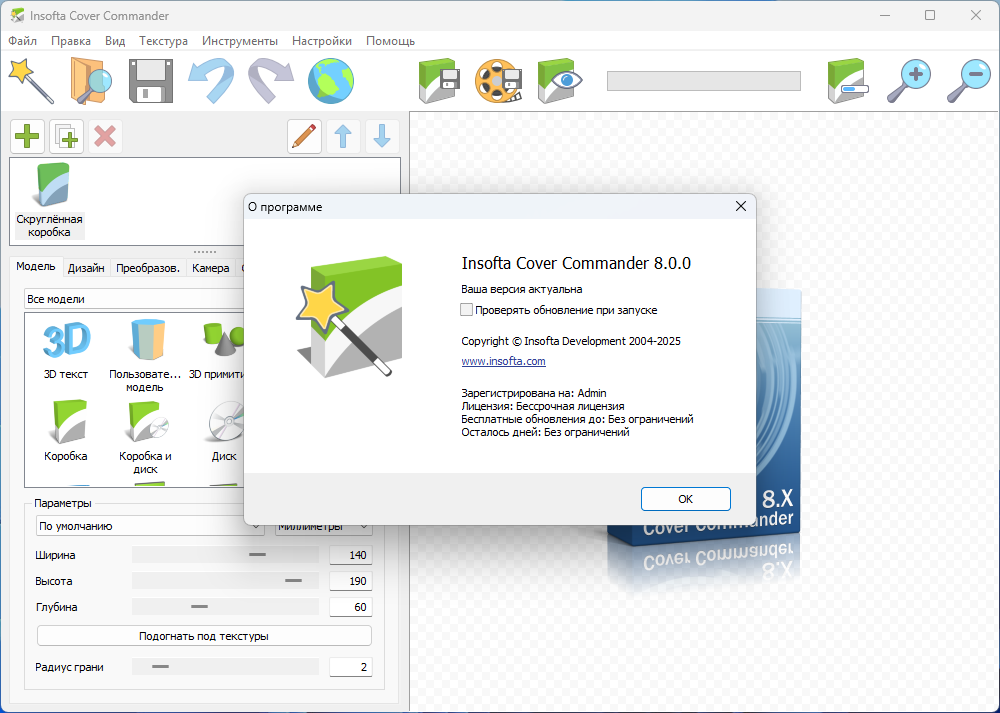The width and height of the screenshot is (1000, 713).
Task: Click the Лицензия: Бессрочная лицензия text
Action: pos(543,406)
